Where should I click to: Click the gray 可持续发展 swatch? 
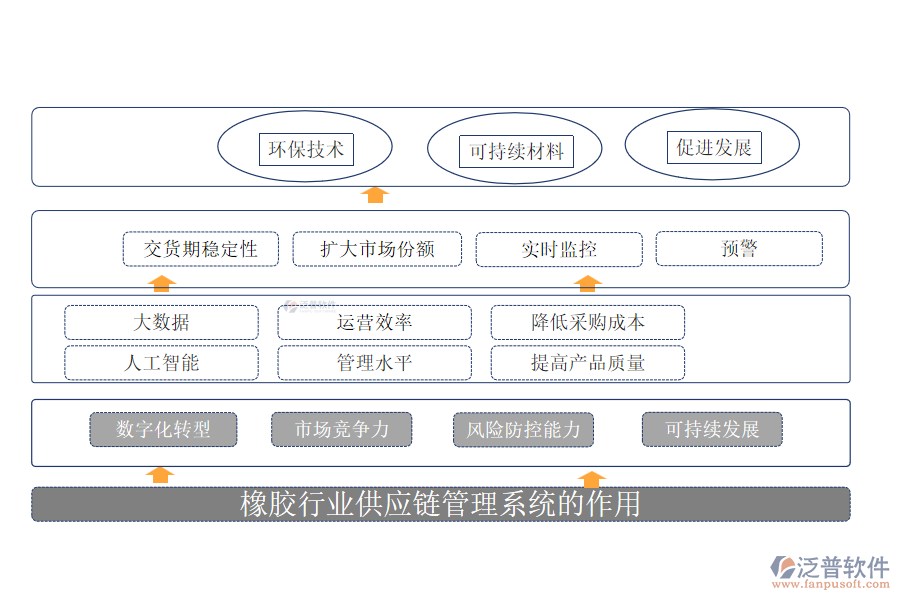(x=713, y=429)
